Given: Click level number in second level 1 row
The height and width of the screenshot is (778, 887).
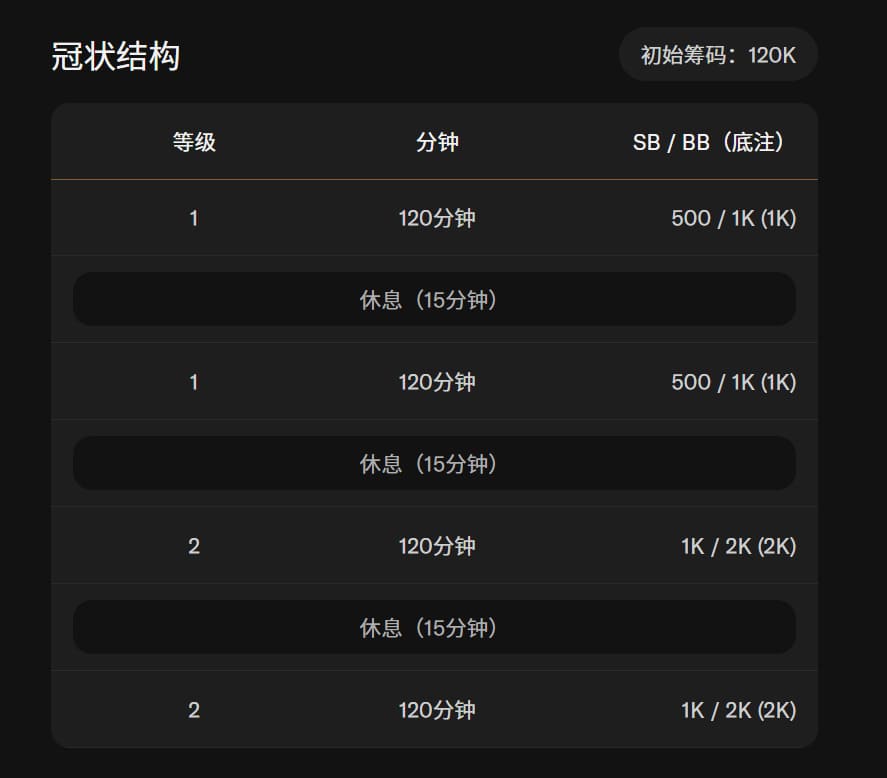Looking at the screenshot, I should pos(194,382).
